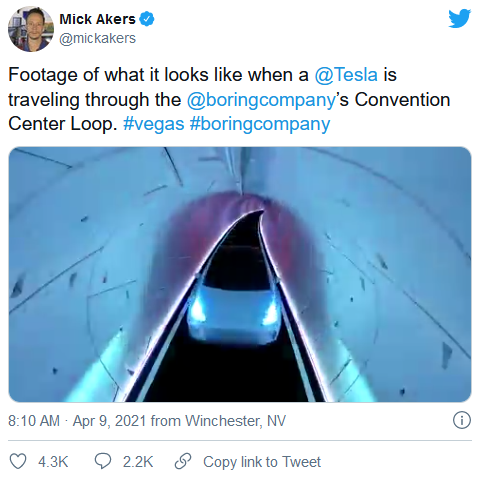Click the heart like icon
The image size is (480, 477).
[18, 461]
